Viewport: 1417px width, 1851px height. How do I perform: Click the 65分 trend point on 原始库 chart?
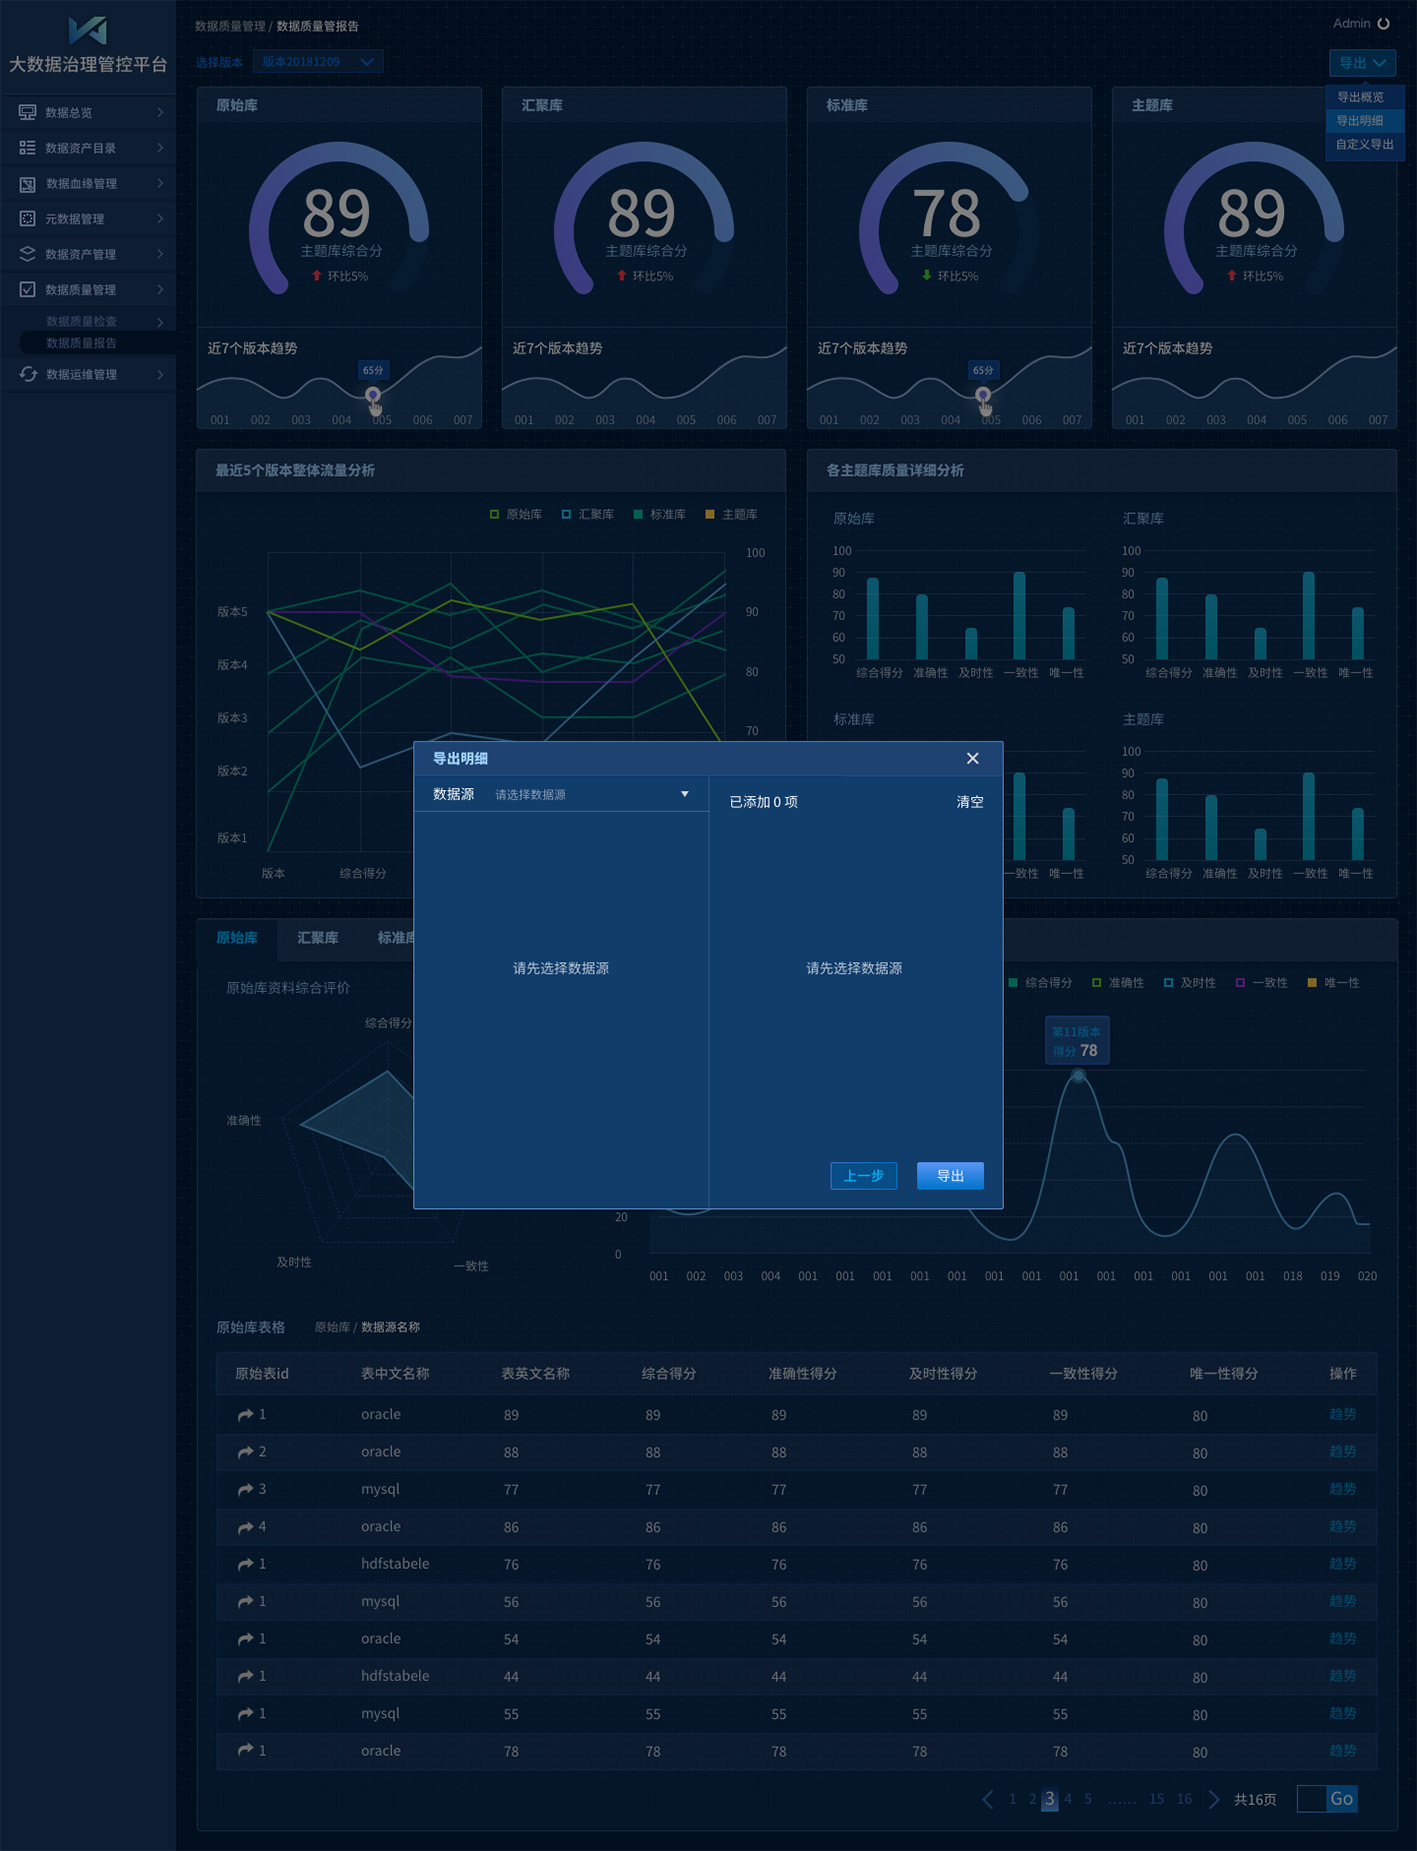pyautogui.click(x=373, y=395)
